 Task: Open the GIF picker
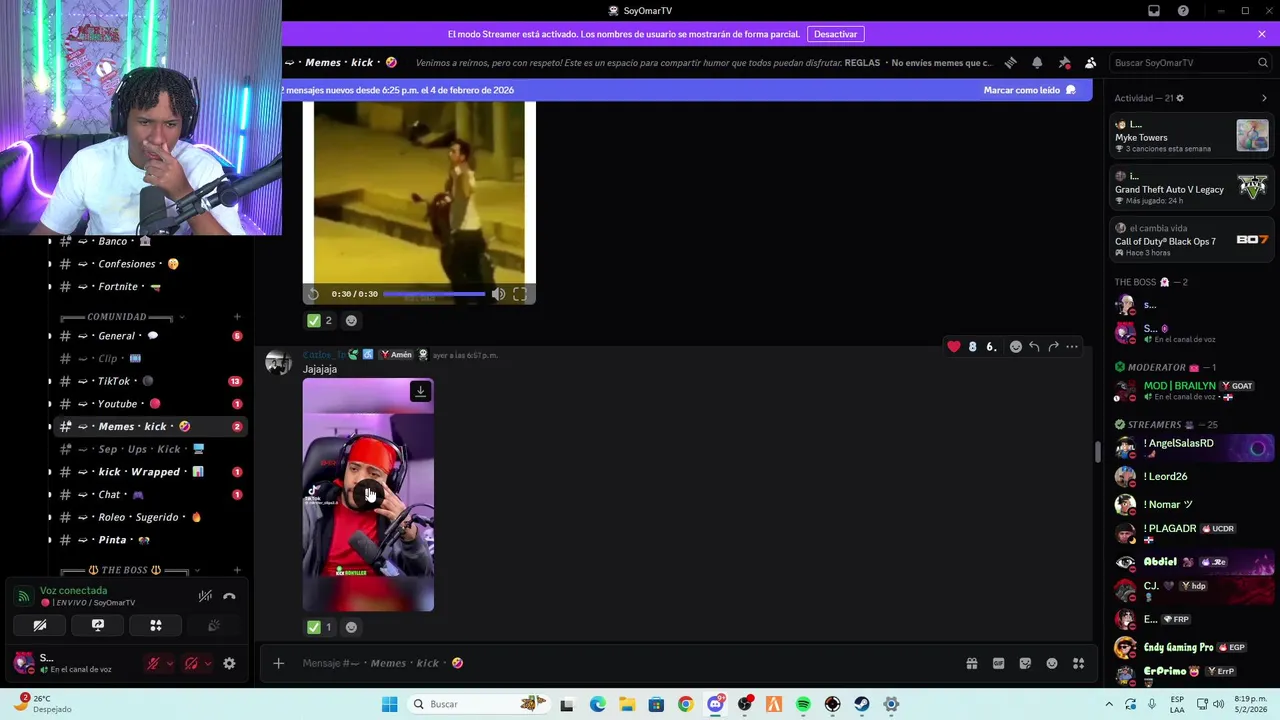click(998, 663)
